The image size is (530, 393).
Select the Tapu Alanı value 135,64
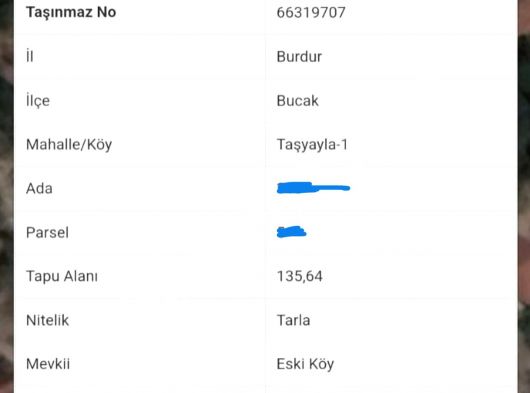click(x=299, y=276)
